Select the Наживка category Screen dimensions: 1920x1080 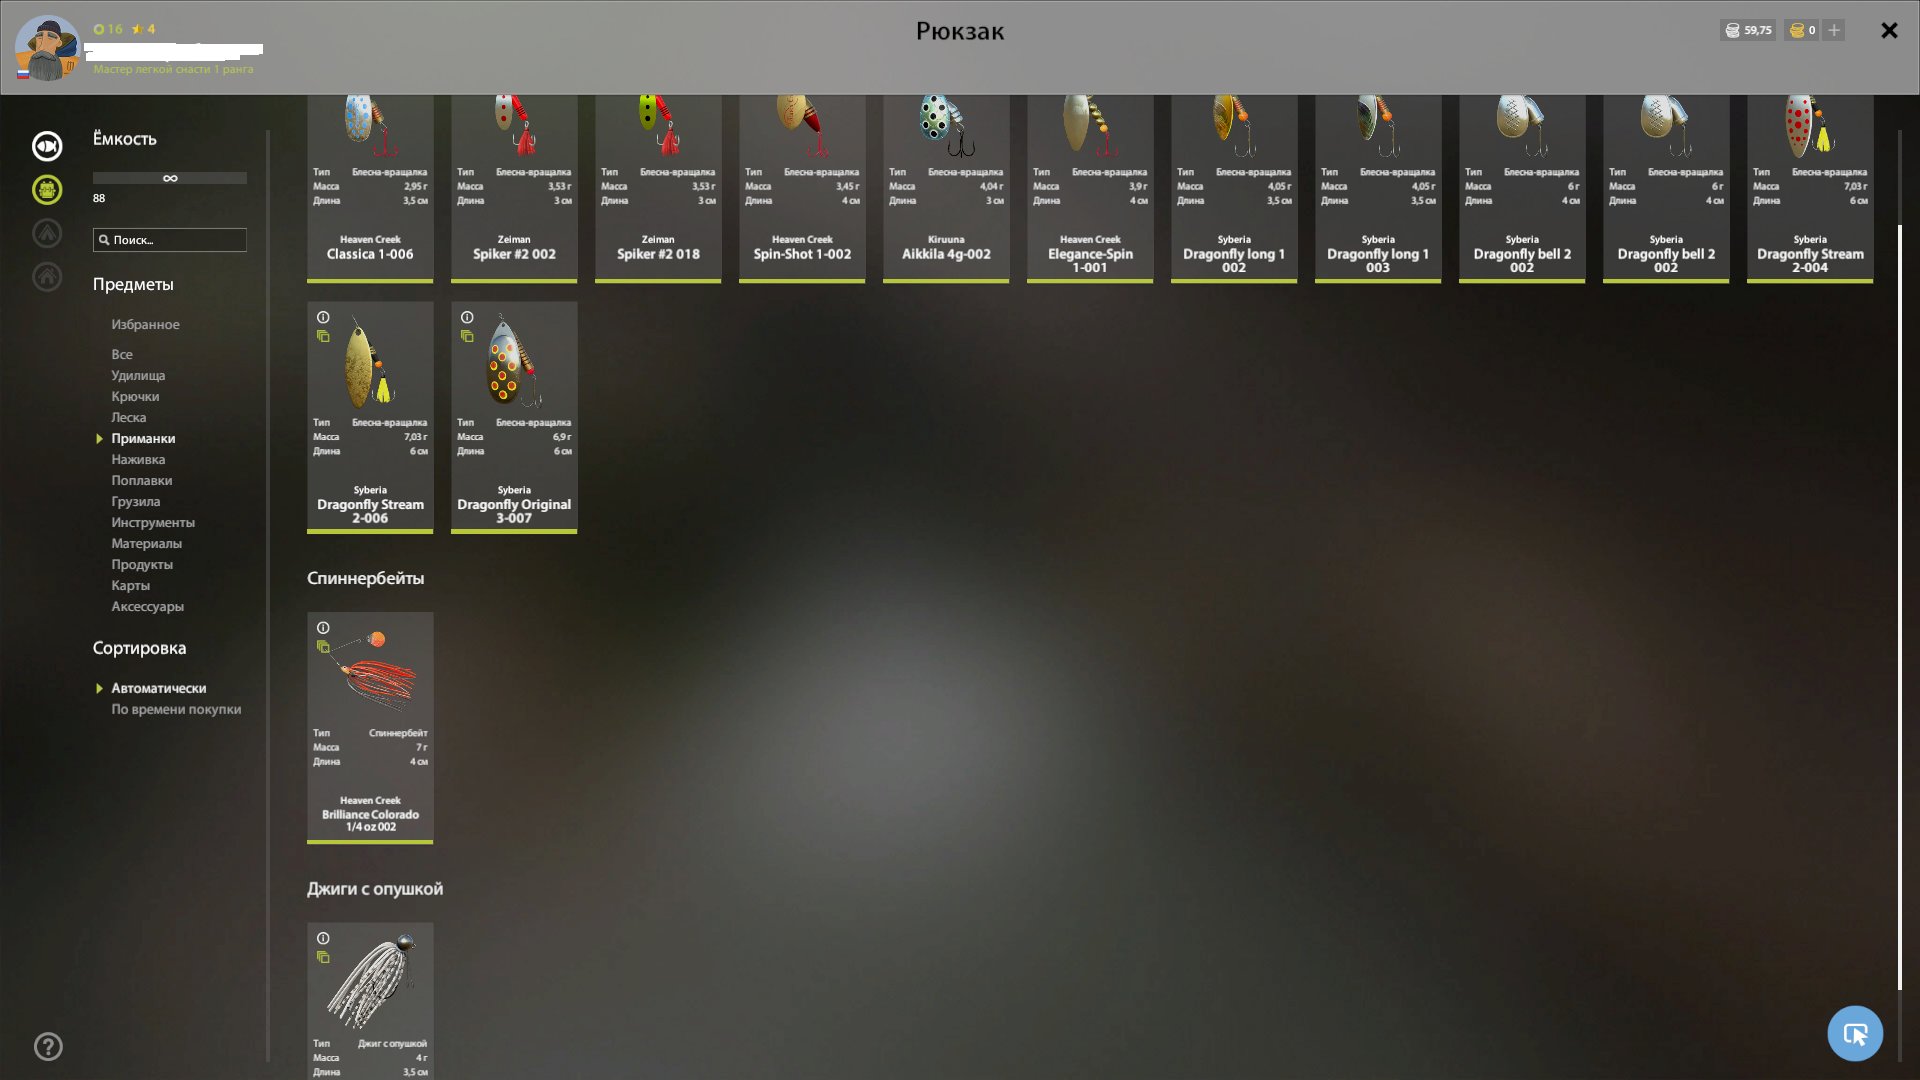pyautogui.click(x=138, y=459)
